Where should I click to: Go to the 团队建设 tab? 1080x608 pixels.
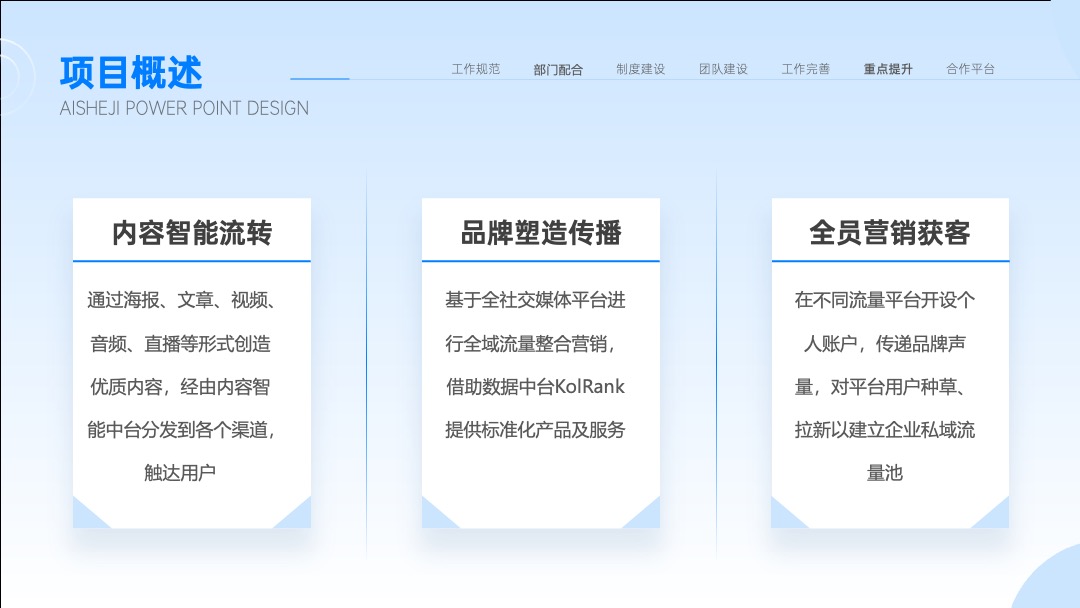pyautogui.click(x=723, y=69)
